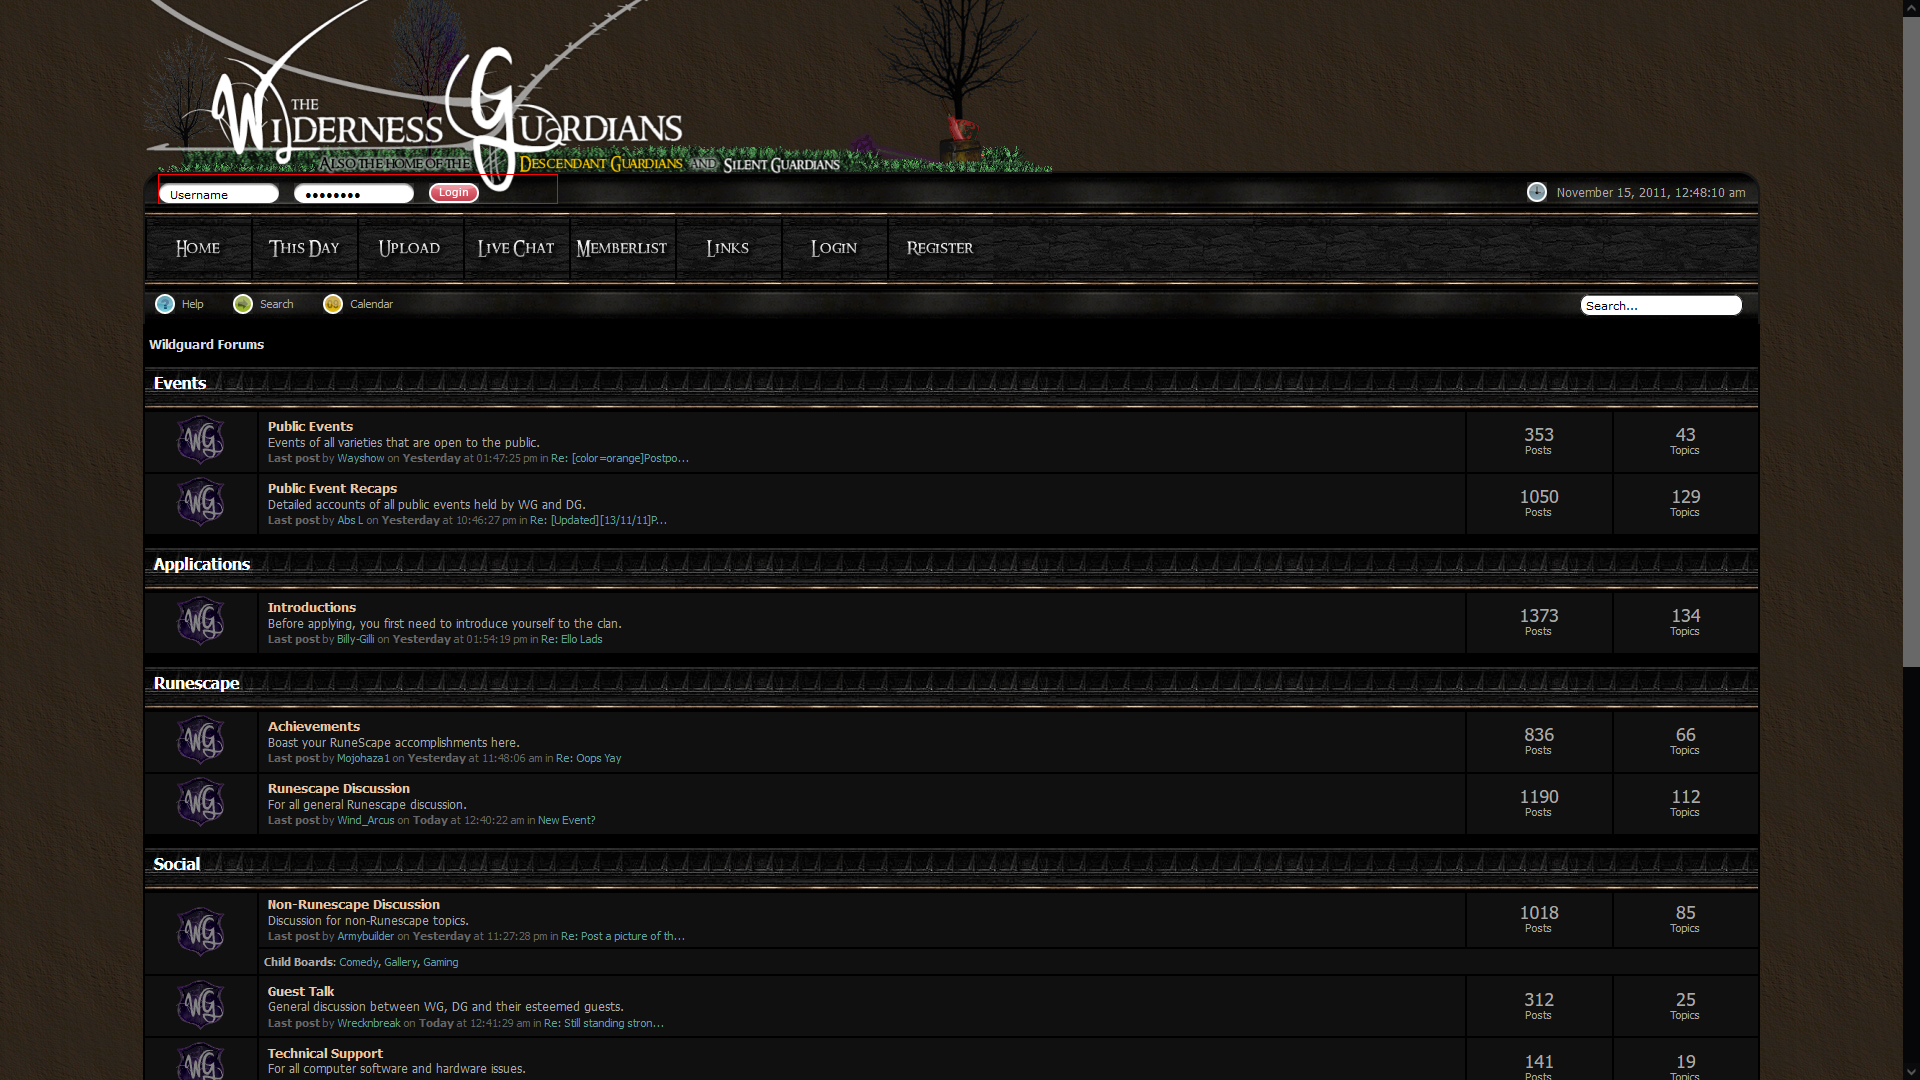Open Armybuilder's user profile link
The width and height of the screenshot is (1920, 1080).
[365, 936]
